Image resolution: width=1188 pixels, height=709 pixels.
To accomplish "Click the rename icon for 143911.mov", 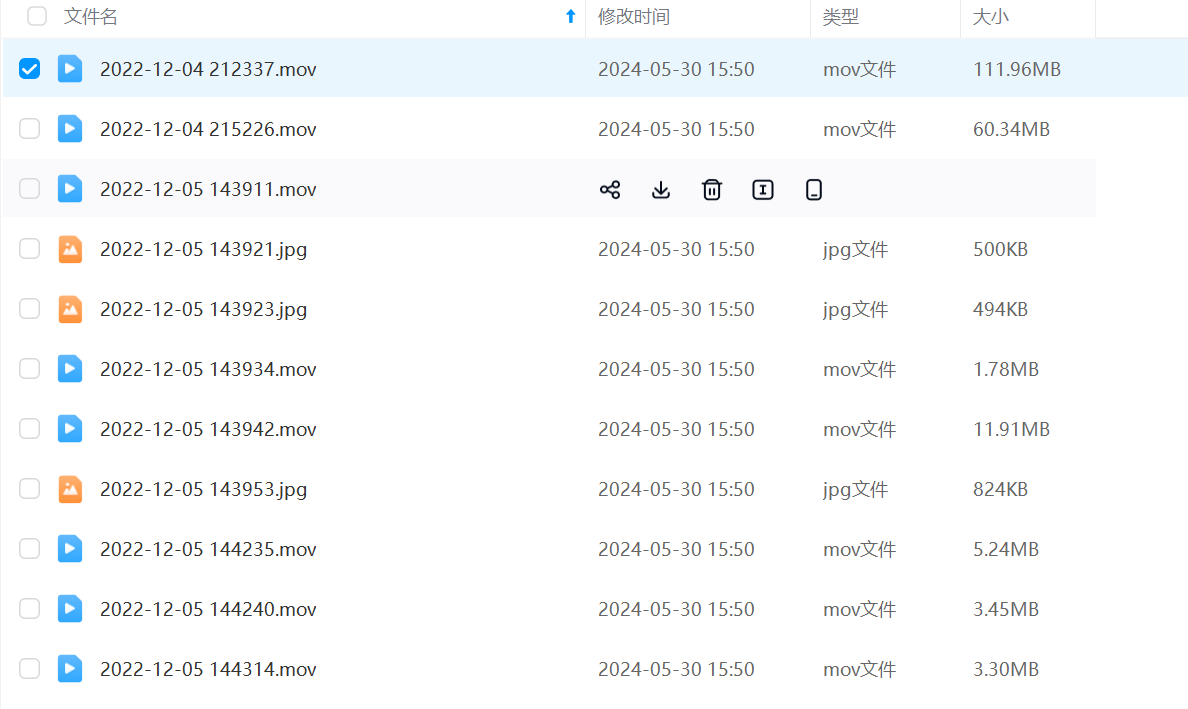I will pyautogui.click(x=763, y=190).
